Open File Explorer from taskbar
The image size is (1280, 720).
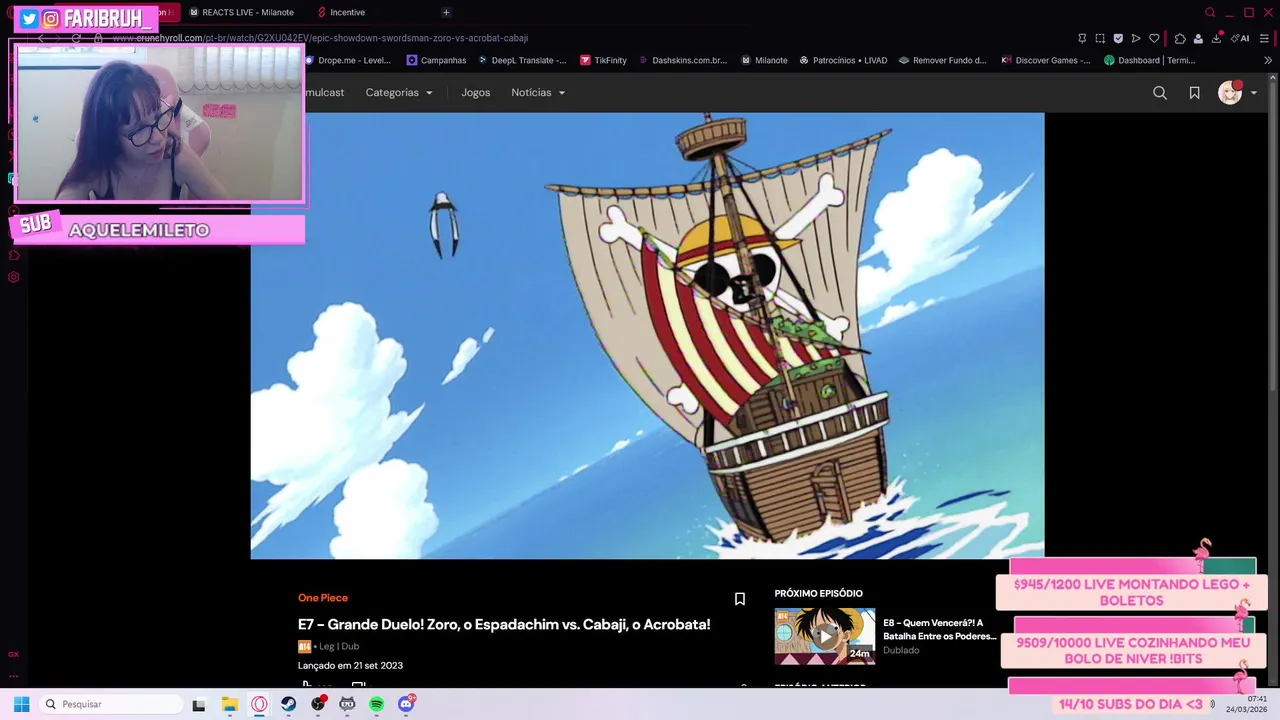(229, 704)
